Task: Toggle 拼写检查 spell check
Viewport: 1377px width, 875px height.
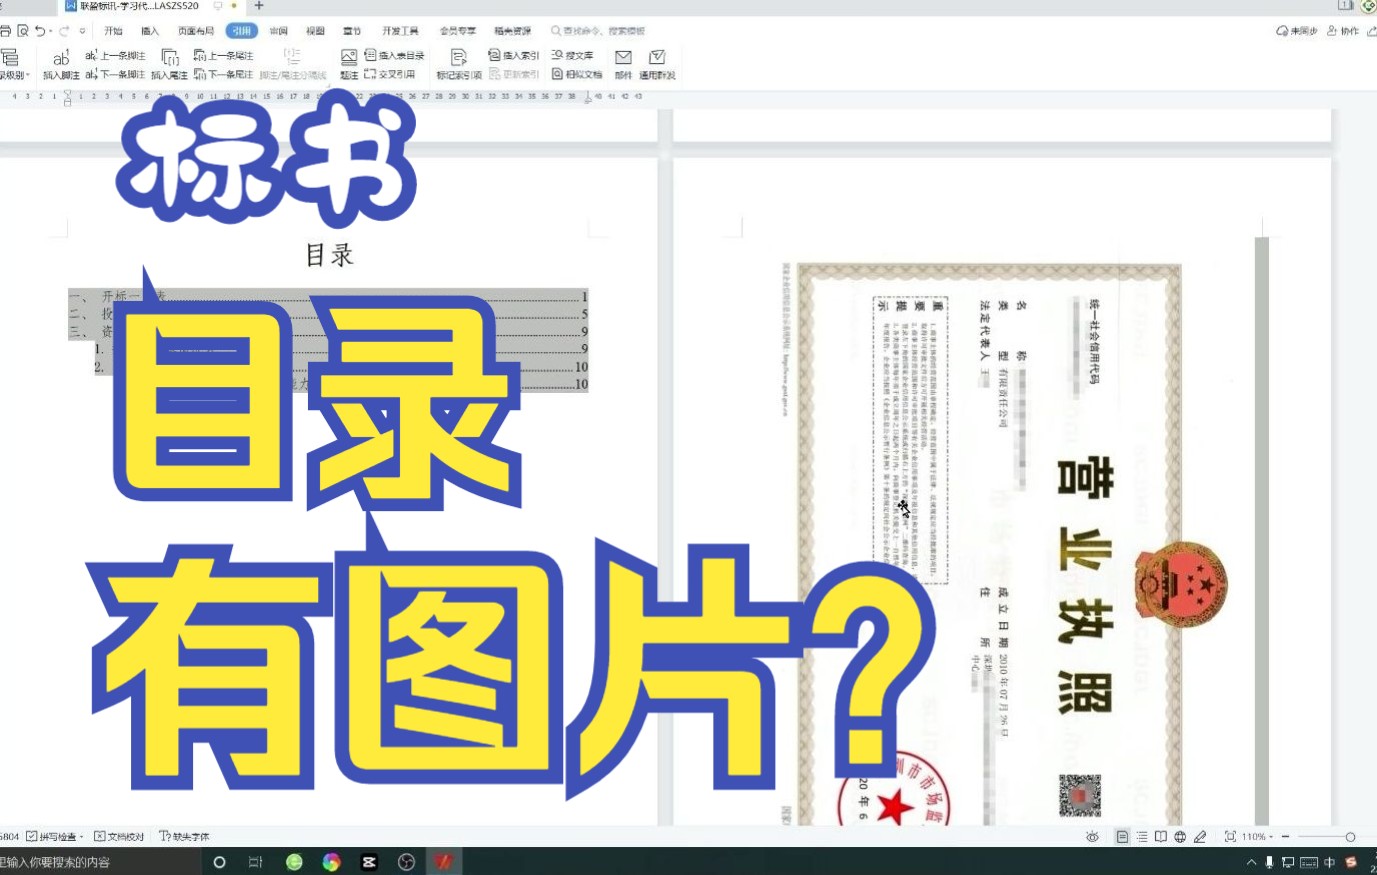Action: (51, 836)
